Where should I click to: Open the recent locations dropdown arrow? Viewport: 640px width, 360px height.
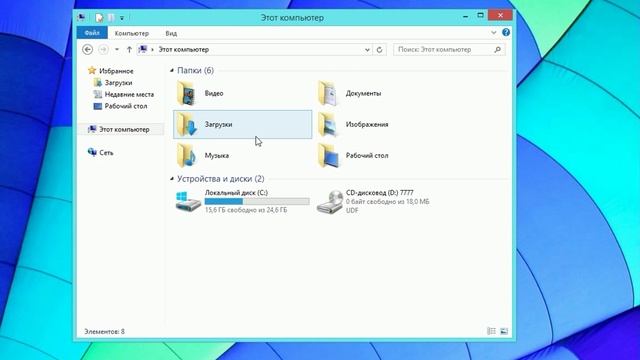(117, 49)
